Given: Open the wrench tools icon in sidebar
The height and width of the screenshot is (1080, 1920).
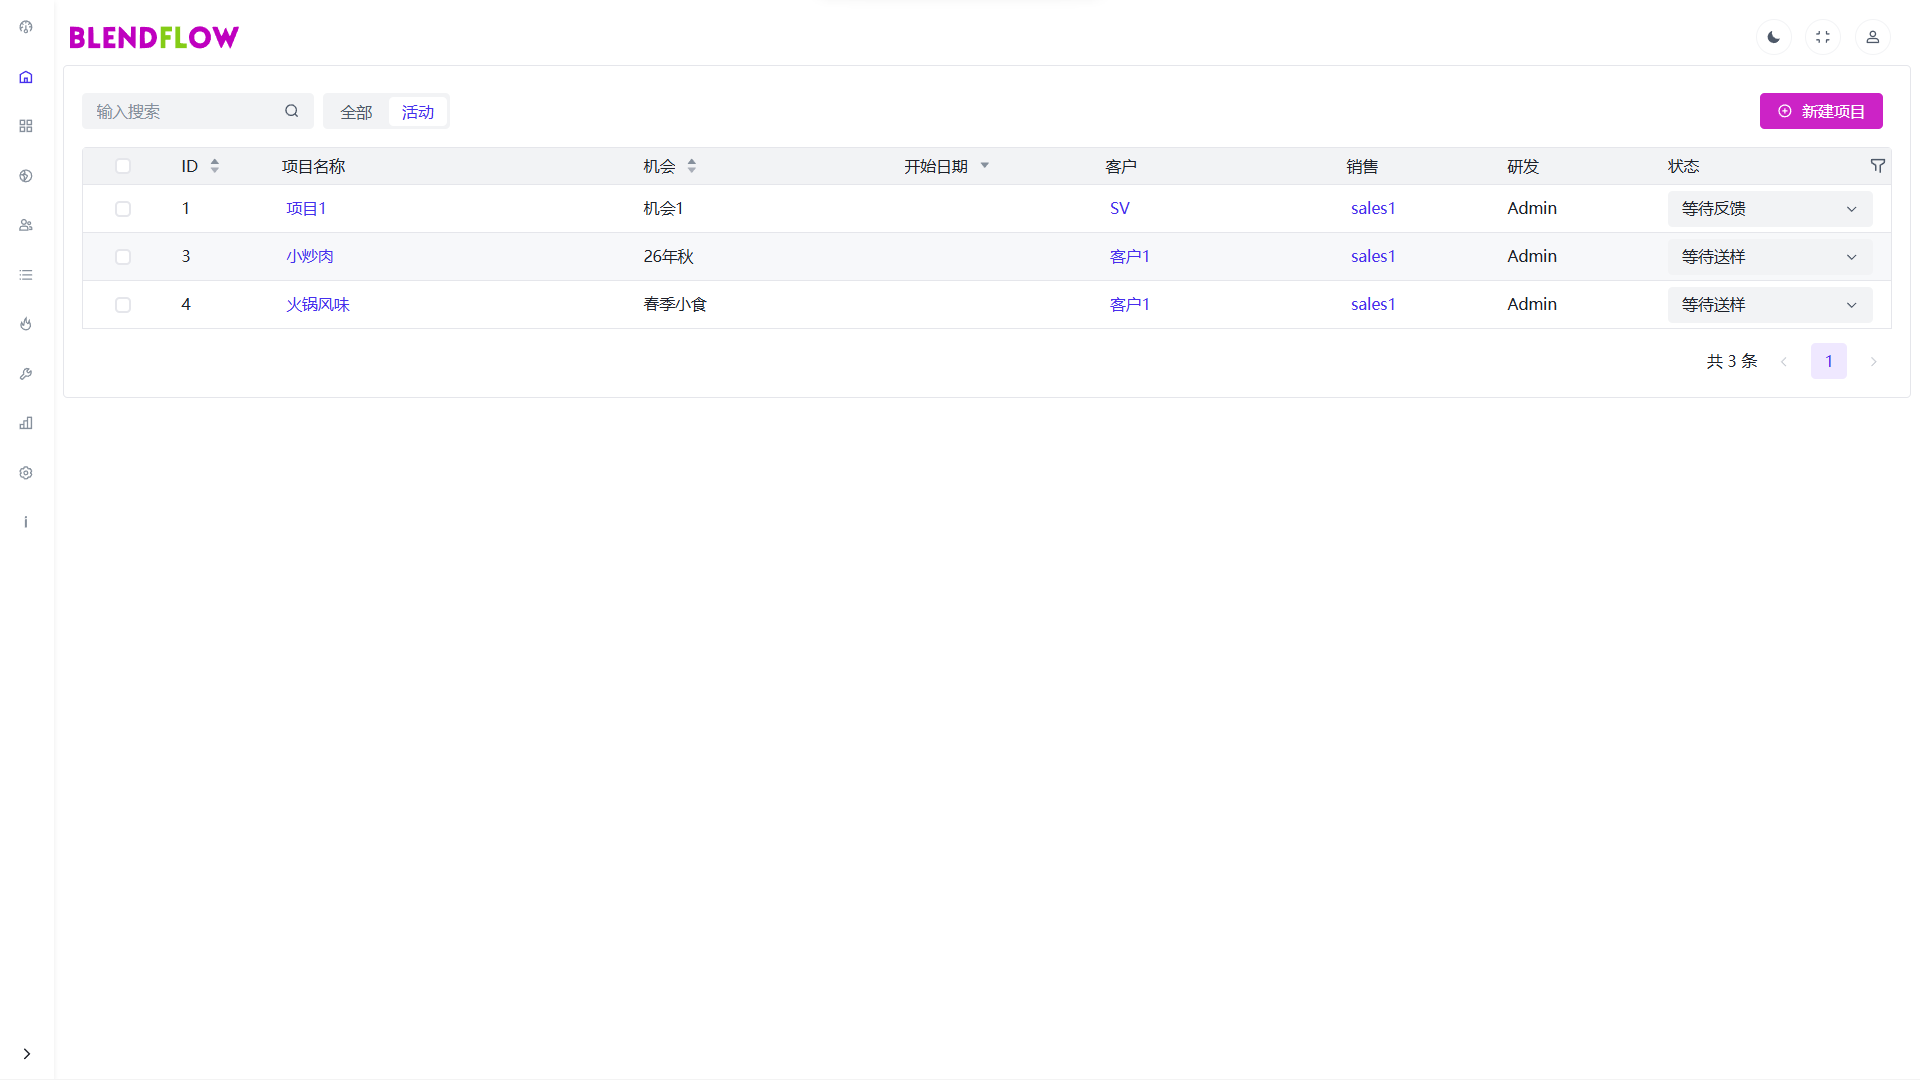Looking at the screenshot, I should [x=26, y=374].
